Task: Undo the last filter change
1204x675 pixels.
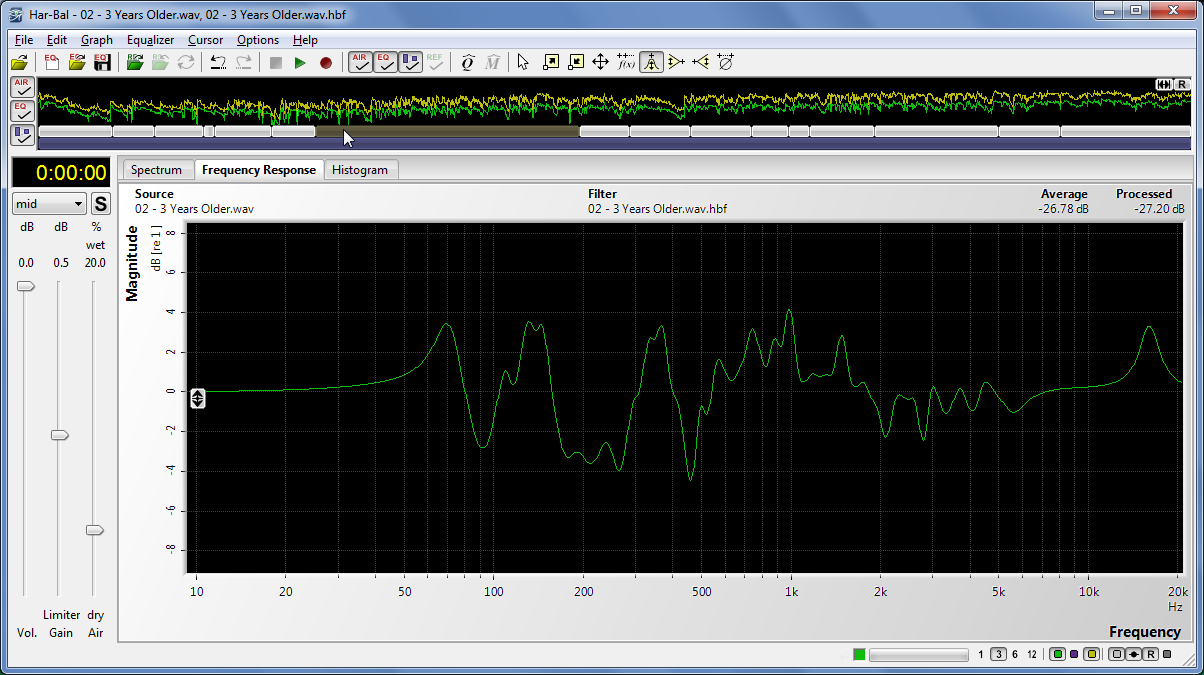Action: pos(218,62)
